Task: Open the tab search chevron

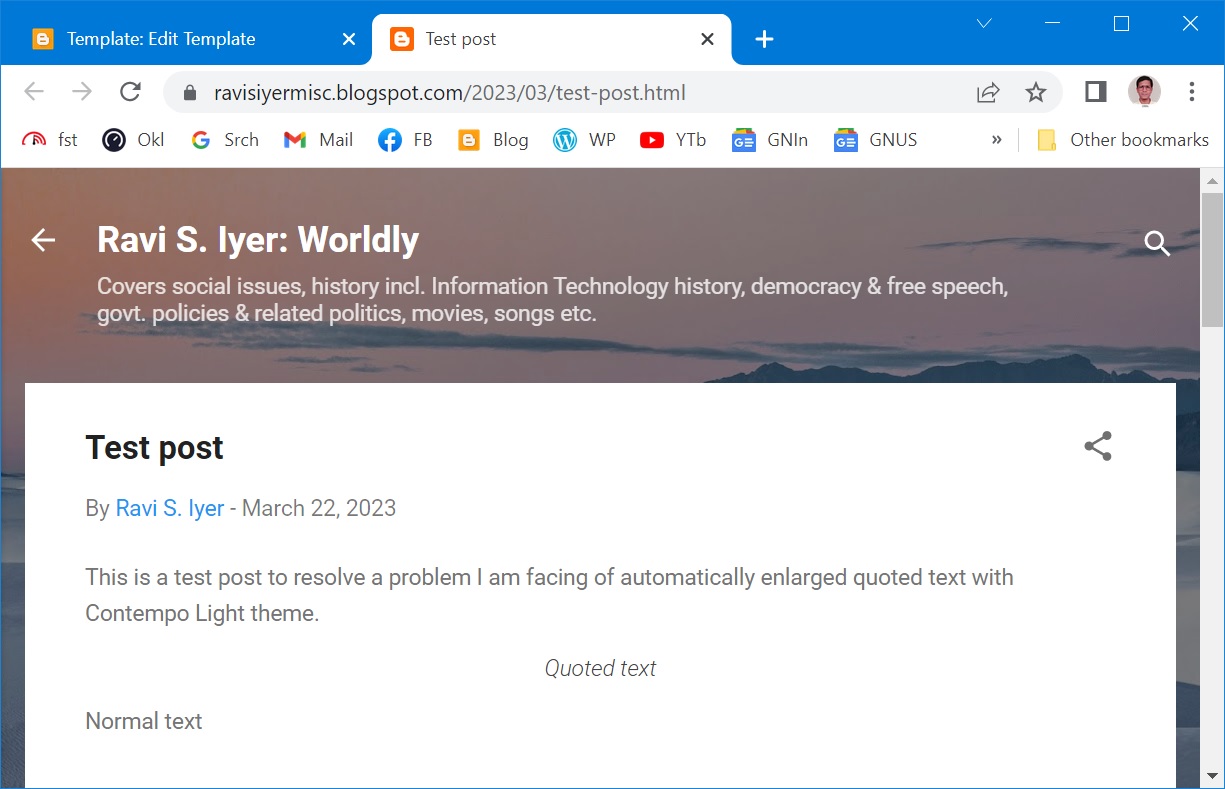Action: pyautogui.click(x=983, y=24)
